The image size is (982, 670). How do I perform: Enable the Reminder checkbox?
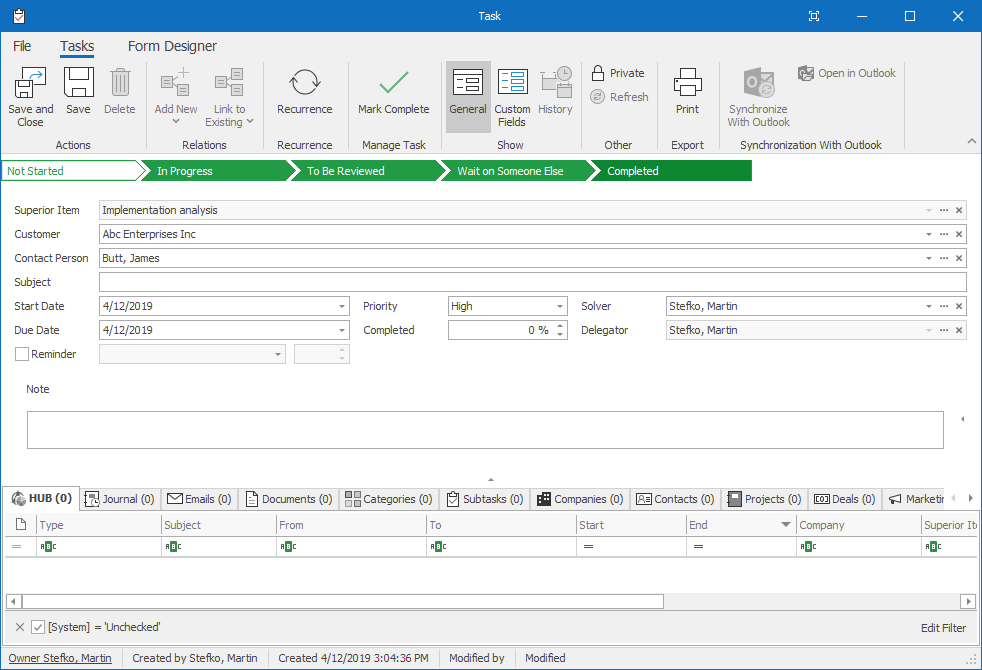coord(22,354)
